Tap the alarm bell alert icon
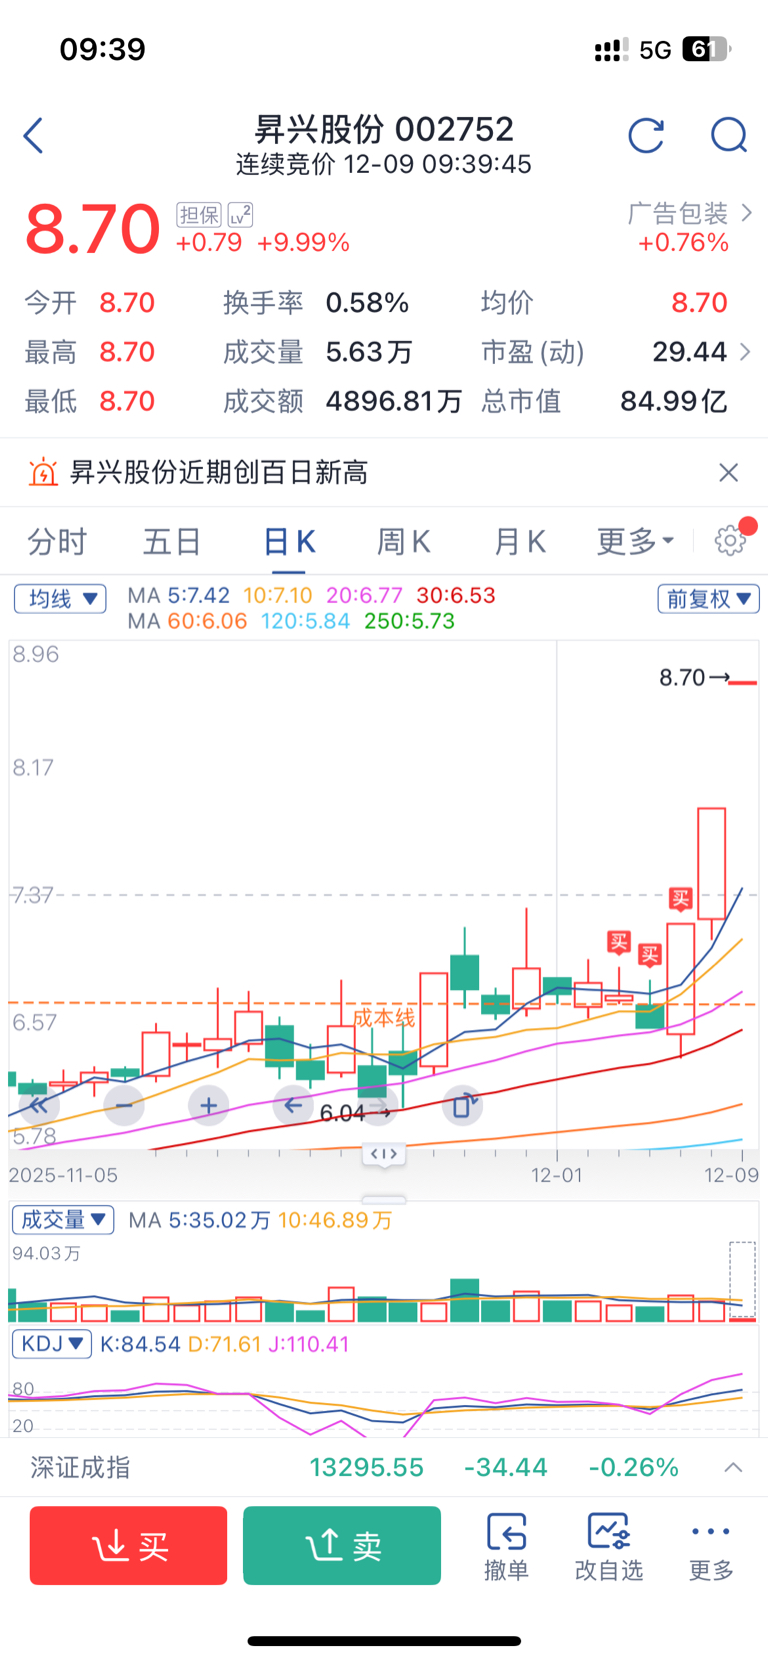768x1663 pixels. coord(43,472)
